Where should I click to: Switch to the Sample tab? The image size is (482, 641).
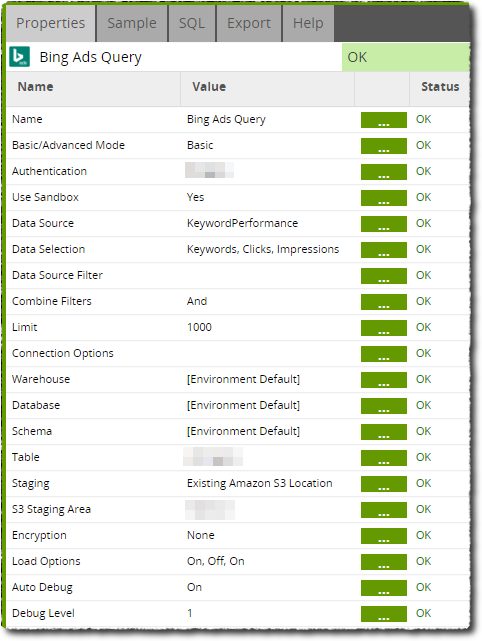[x=132, y=23]
